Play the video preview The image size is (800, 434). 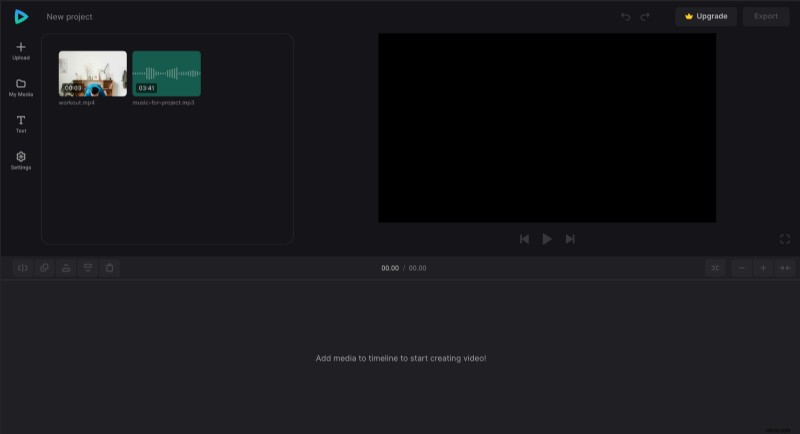tap(547, 239)
